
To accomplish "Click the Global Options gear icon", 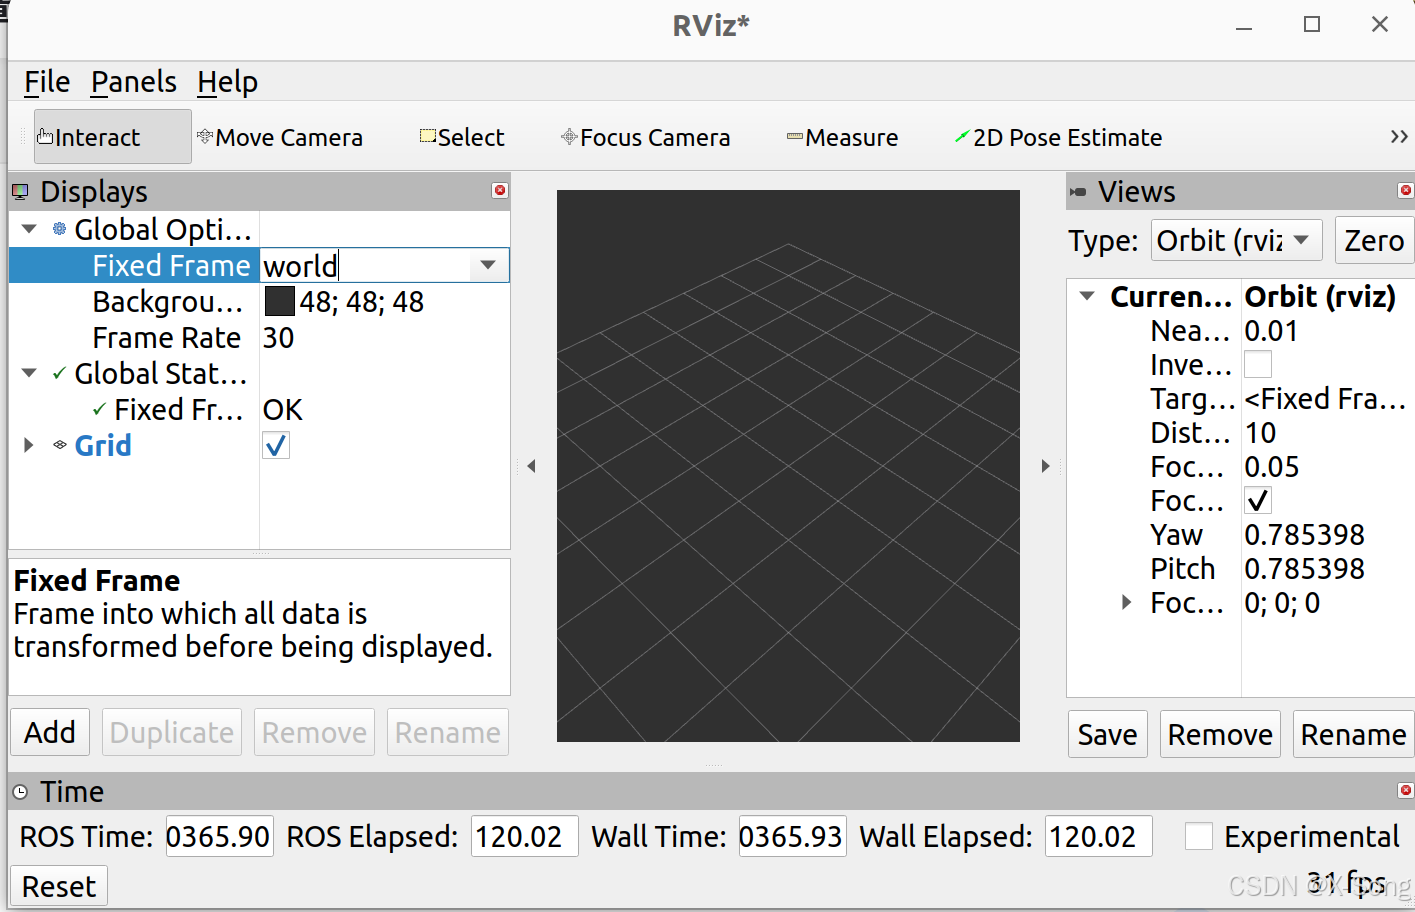I will pos(60,229).
